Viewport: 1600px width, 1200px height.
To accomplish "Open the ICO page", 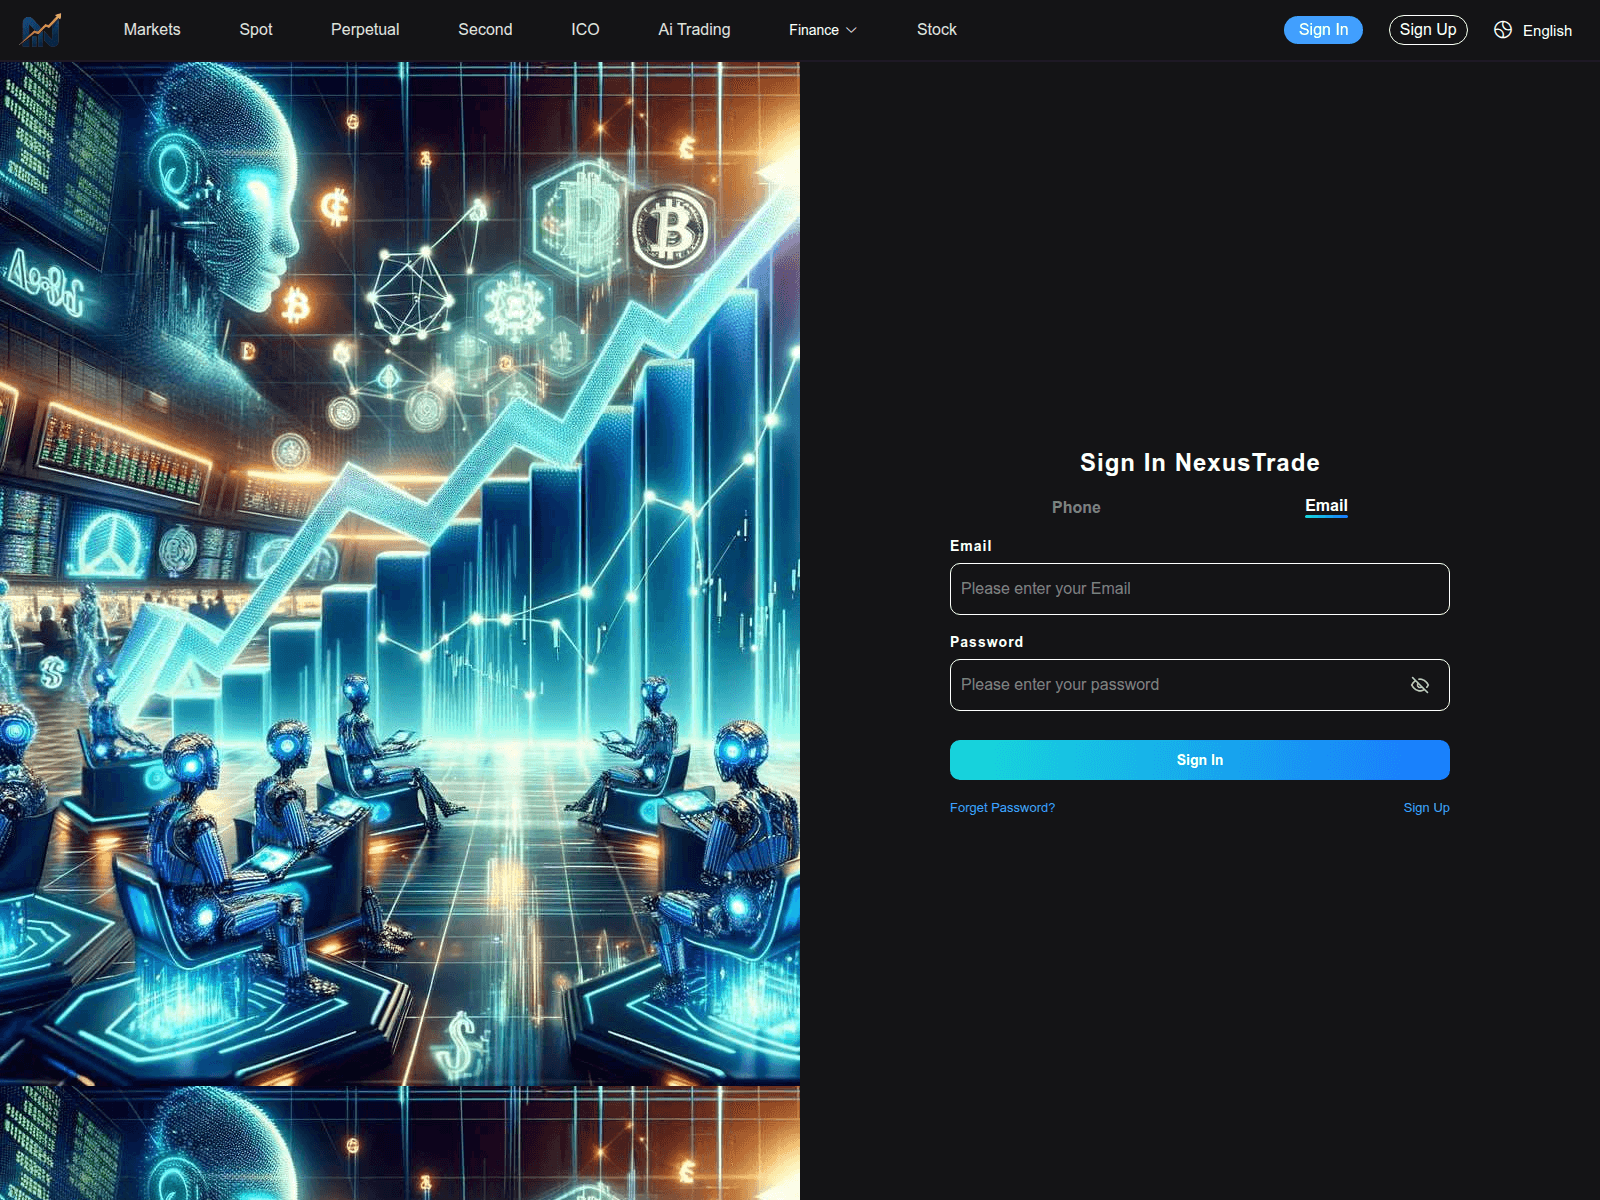I will tap(585, 30).
